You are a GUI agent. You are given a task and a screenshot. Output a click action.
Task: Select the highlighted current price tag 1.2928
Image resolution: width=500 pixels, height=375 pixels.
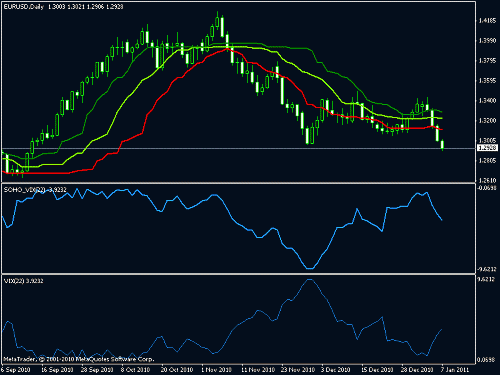[x=487, y=148]
